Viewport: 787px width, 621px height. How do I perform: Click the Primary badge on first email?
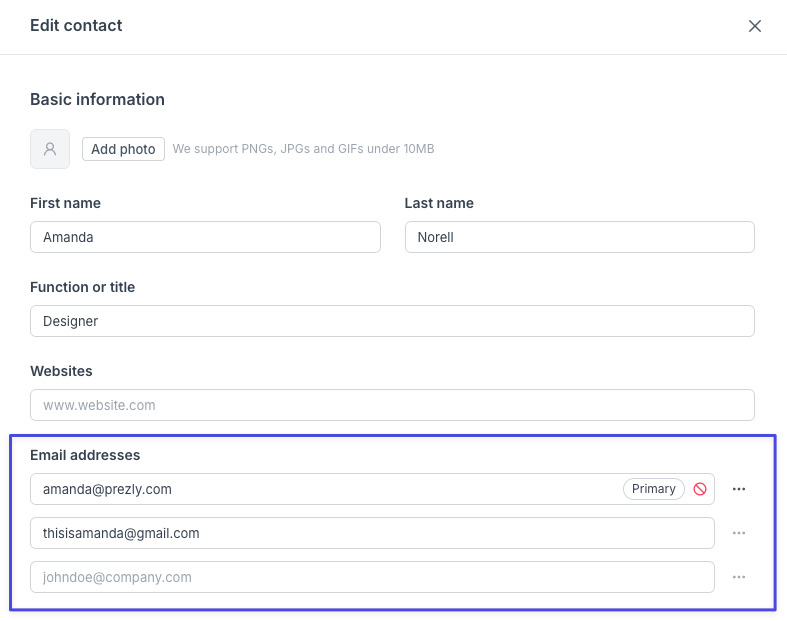click(x=654, y=489)
